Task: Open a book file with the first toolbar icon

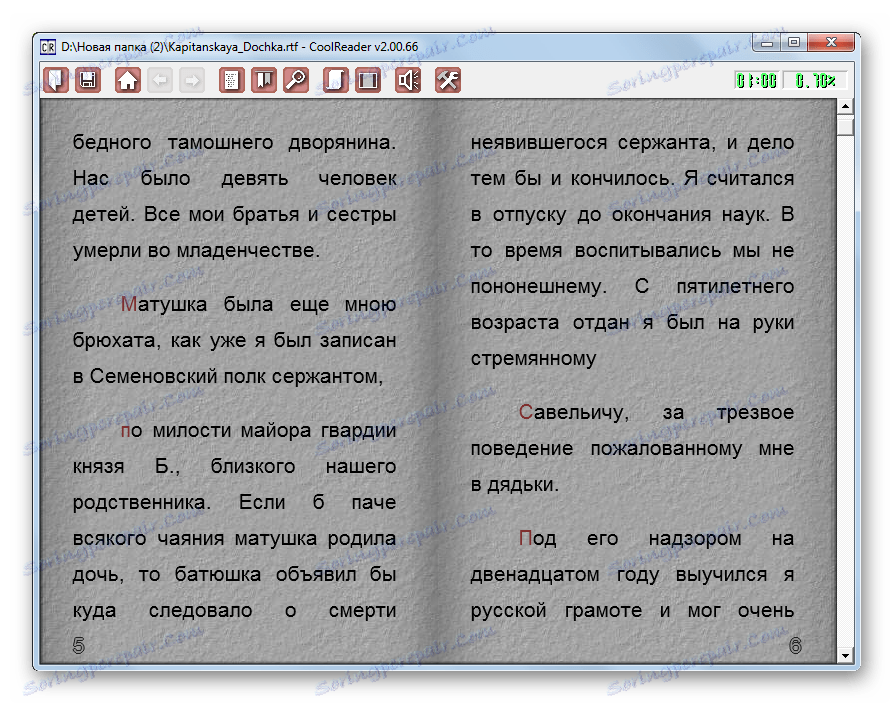Action: (56, 80)
